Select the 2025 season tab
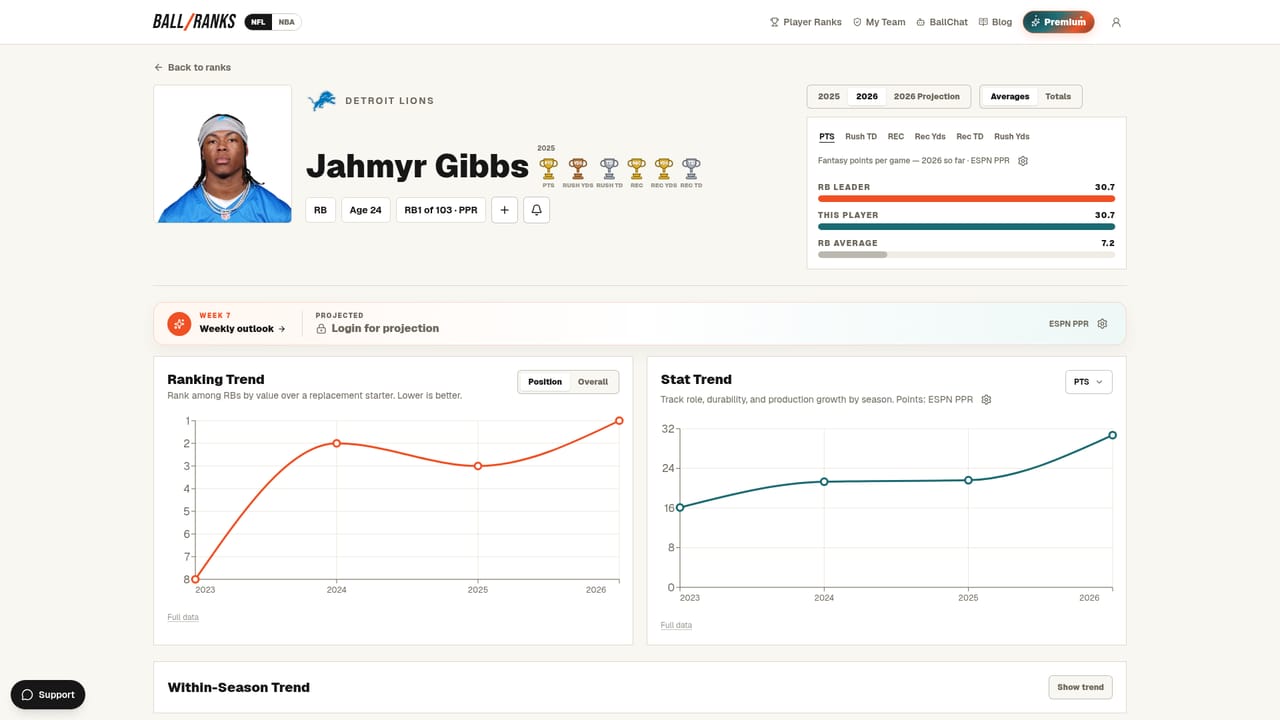The image size is (1280, 720). point(829,97)
